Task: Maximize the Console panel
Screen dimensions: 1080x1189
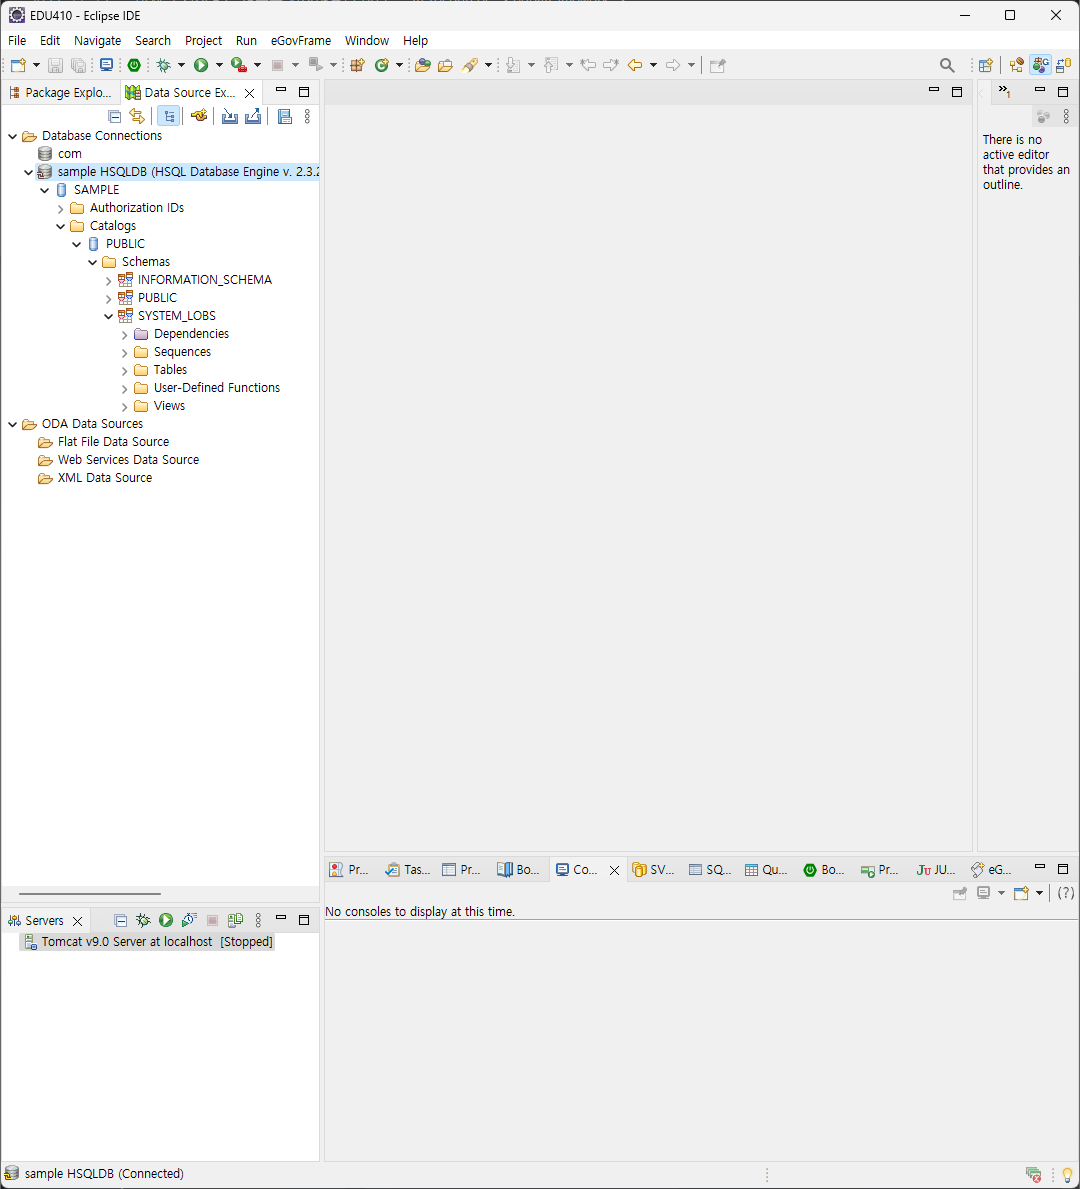Action: coord(1063,869)
